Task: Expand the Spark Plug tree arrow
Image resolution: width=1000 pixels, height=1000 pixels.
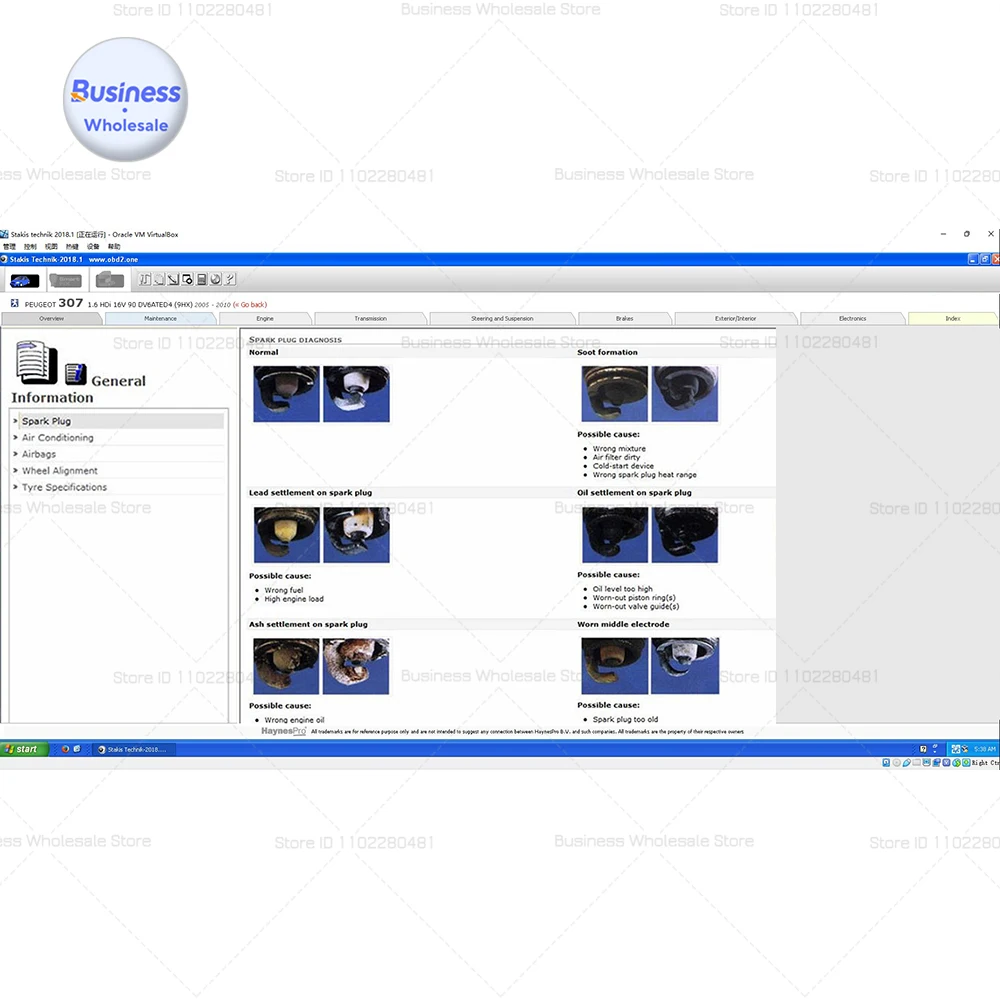Action: click(15, 421)
